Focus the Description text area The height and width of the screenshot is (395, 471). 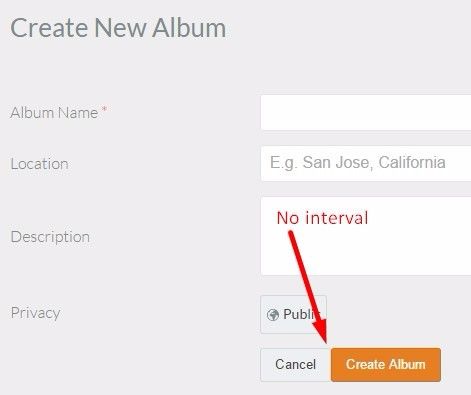pos(366,236)
